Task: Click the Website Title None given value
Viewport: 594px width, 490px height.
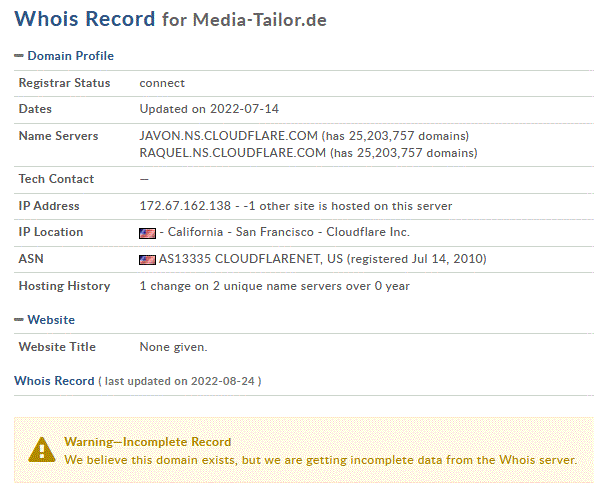Action: point(174,347)
